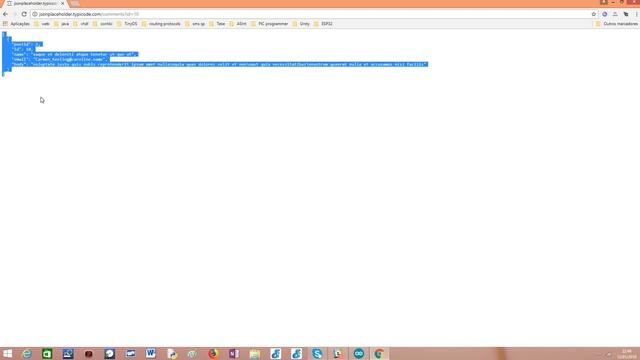Launch Firefox from the taskbar
This screenshot has height=360, width=640.
coord(213,353)
